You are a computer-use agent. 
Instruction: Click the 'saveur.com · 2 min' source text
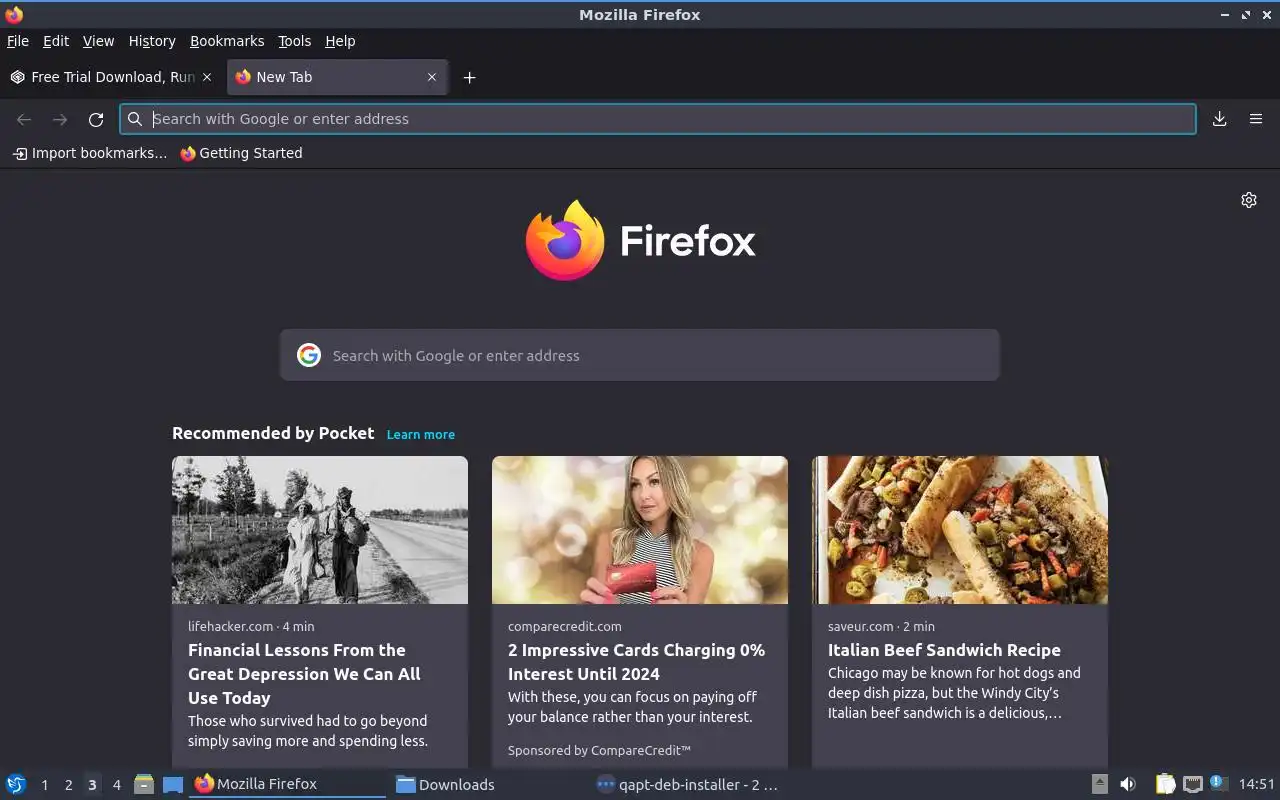881,626
